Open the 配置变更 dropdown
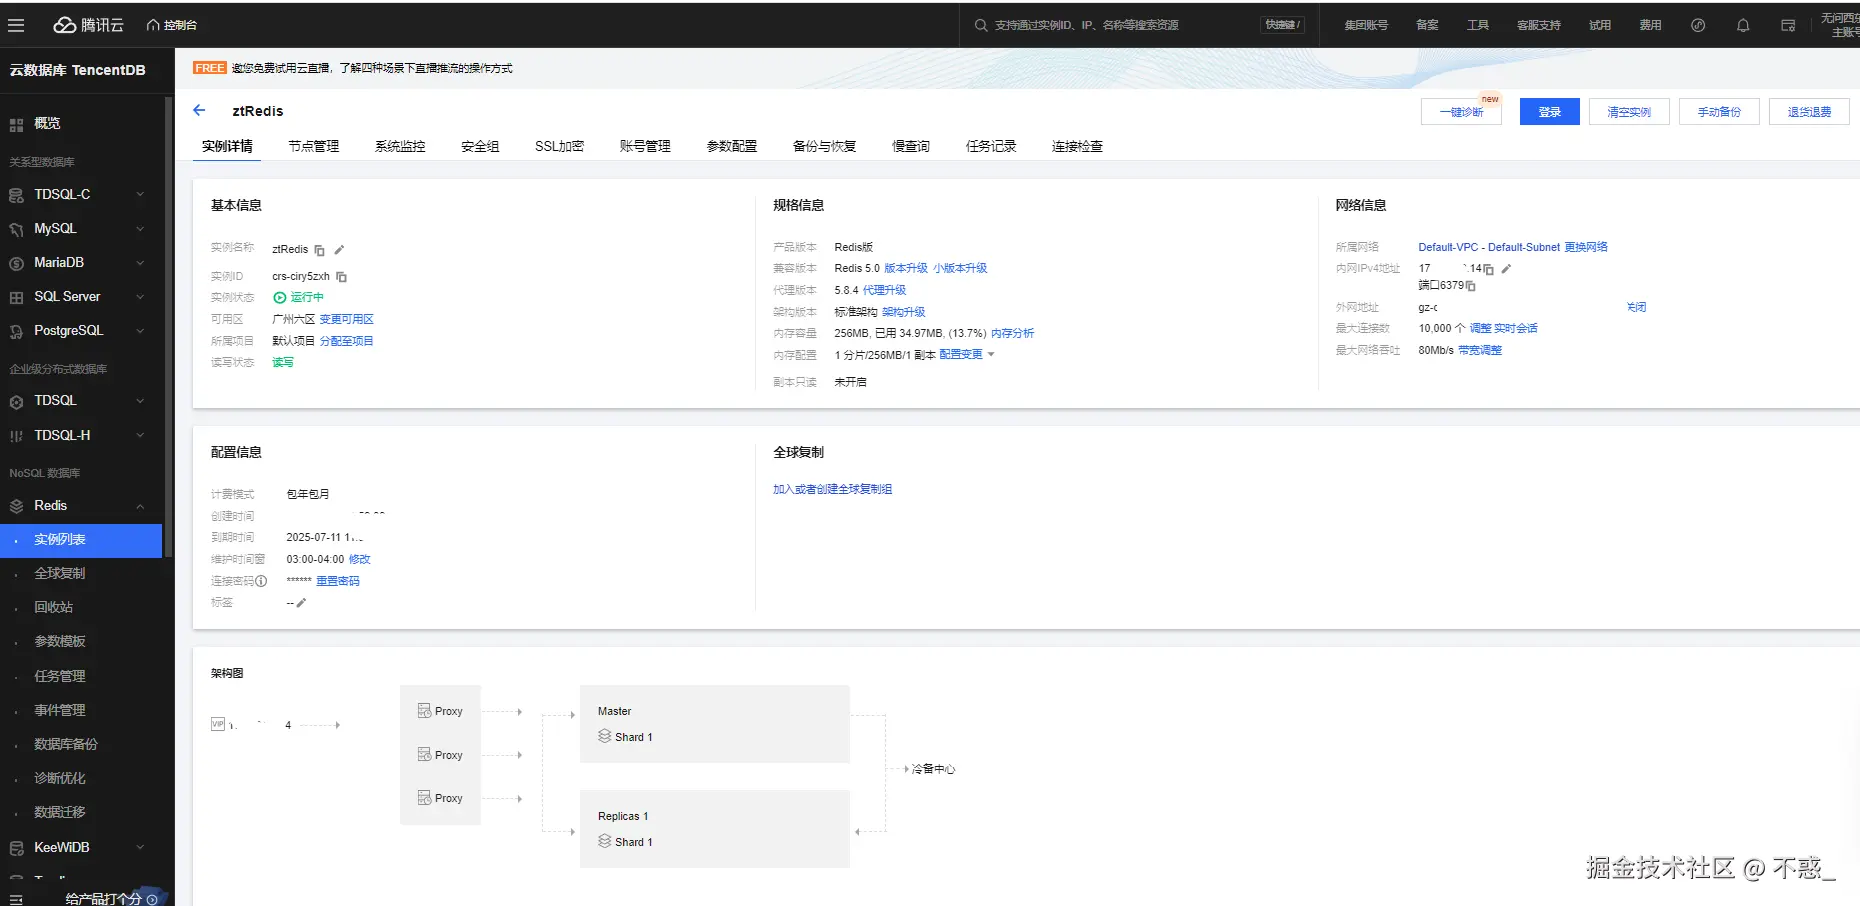 [967, 355]
